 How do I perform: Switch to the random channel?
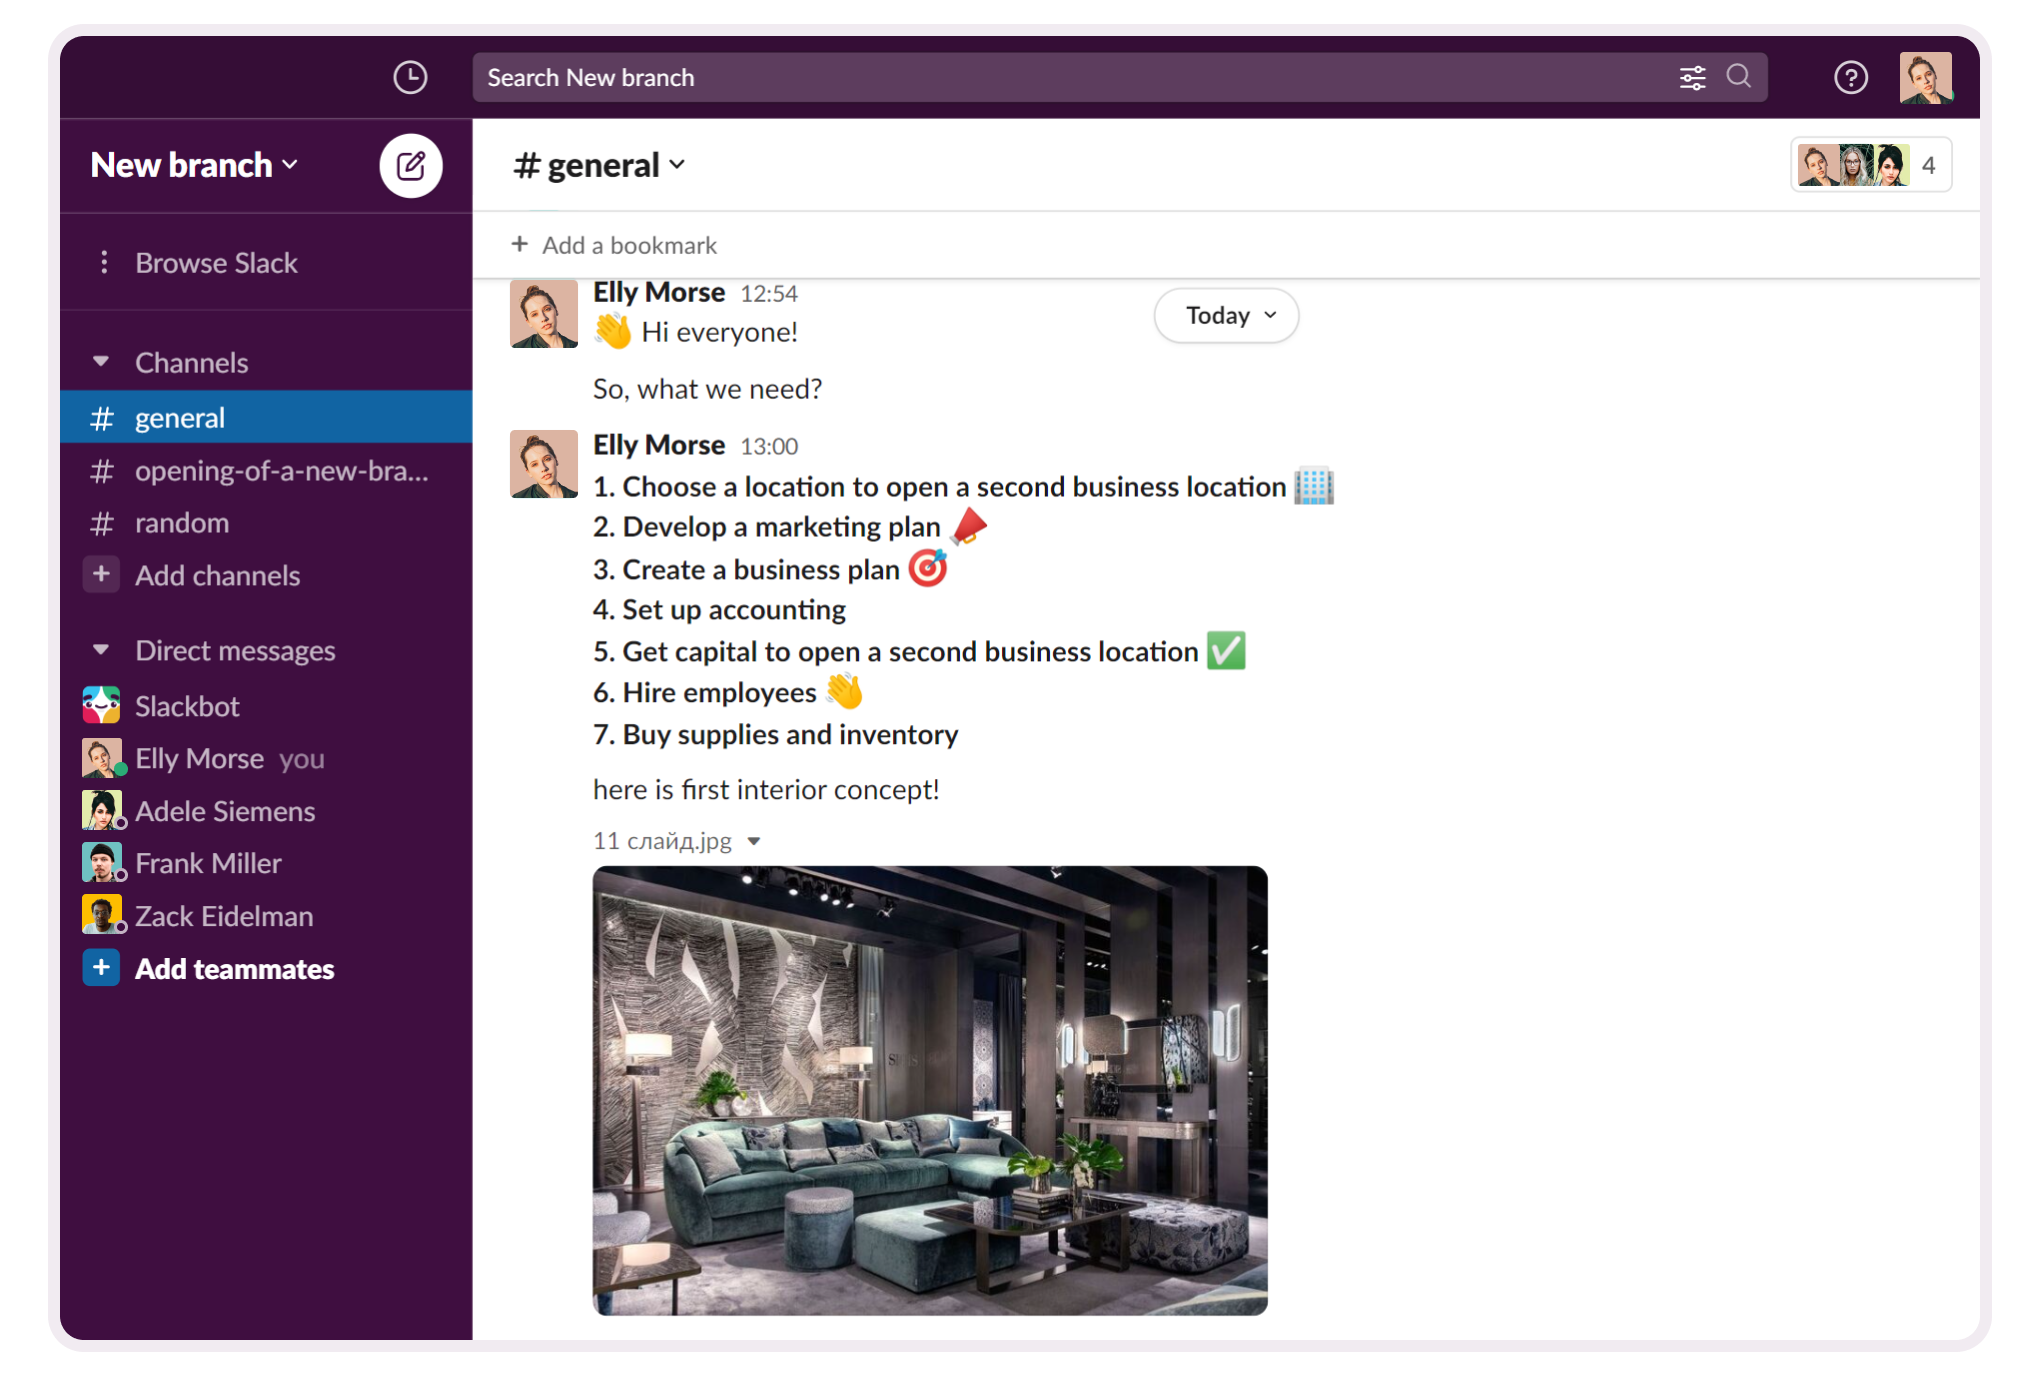click(182, 523)
